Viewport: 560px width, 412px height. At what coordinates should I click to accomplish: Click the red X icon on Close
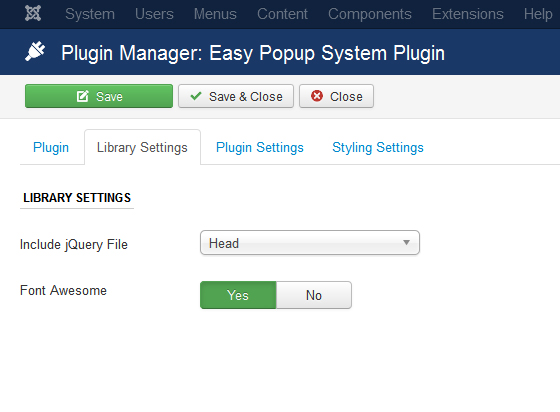coord(317,96)
